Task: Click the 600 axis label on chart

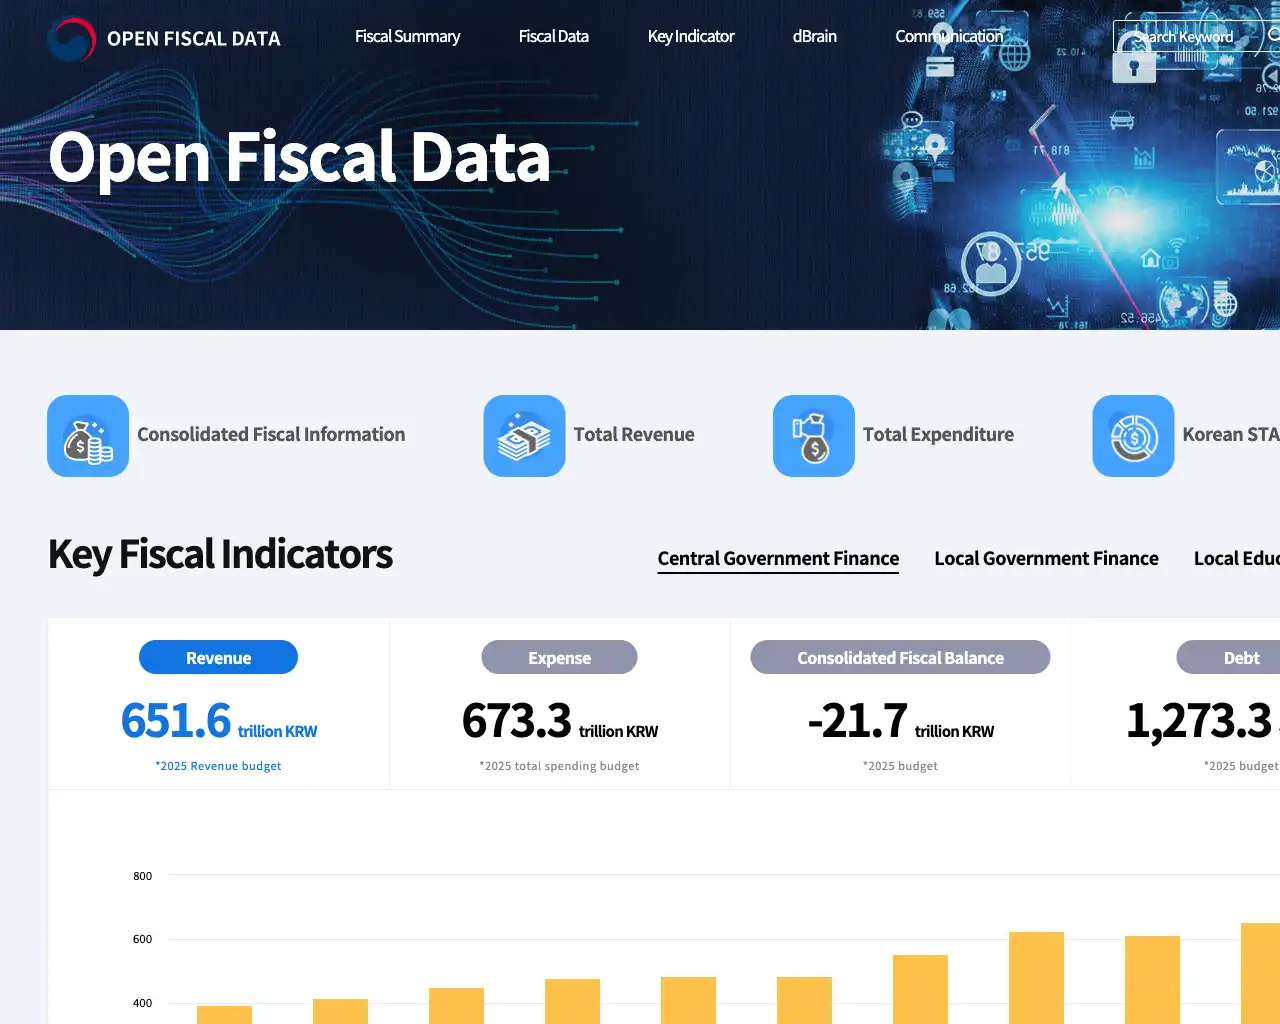Action: click(143, 939)
